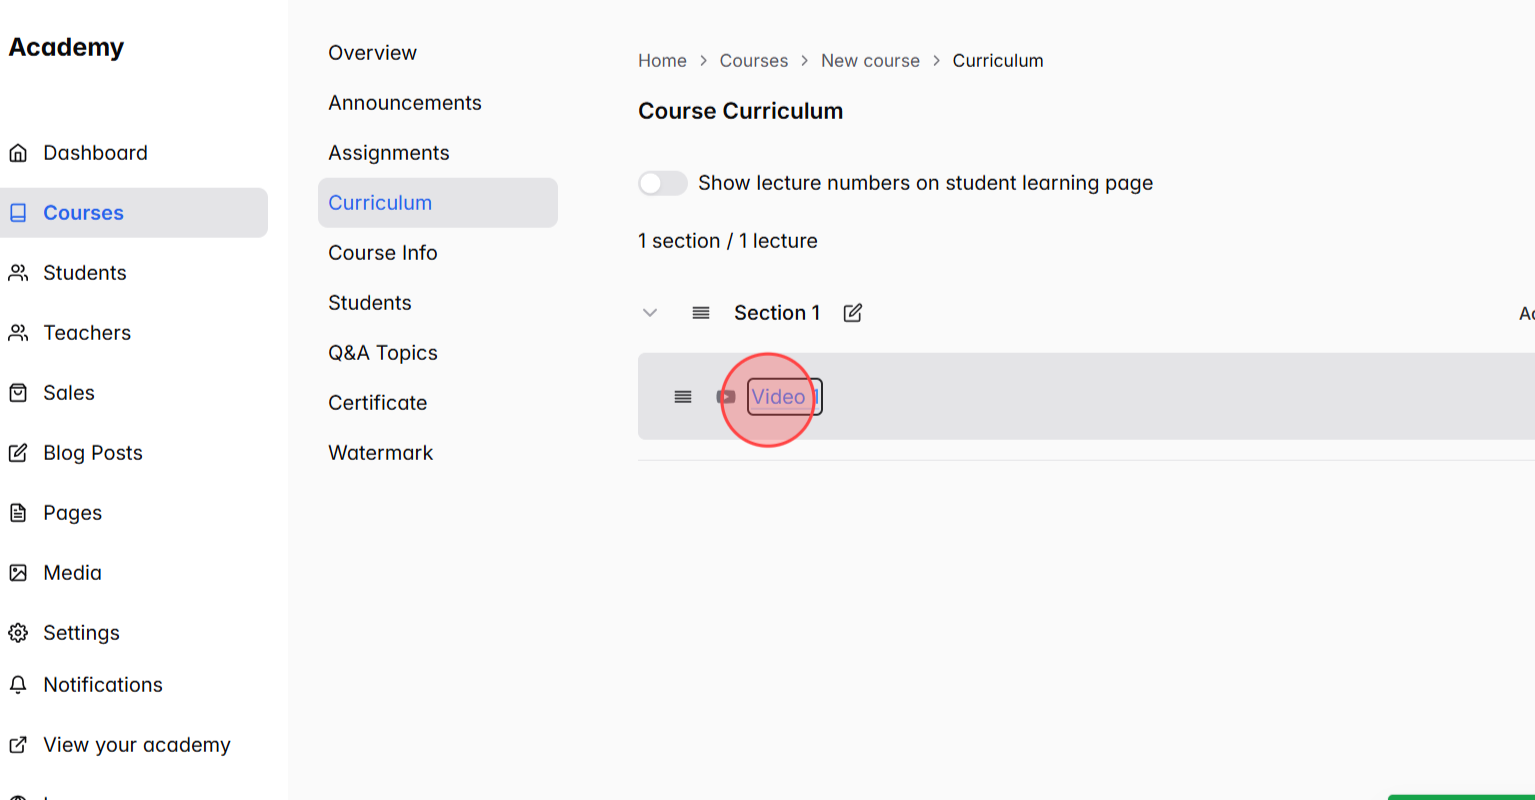Open the Settings gear icon
This screenshot has width=1535, height=800.
(19, 632)
